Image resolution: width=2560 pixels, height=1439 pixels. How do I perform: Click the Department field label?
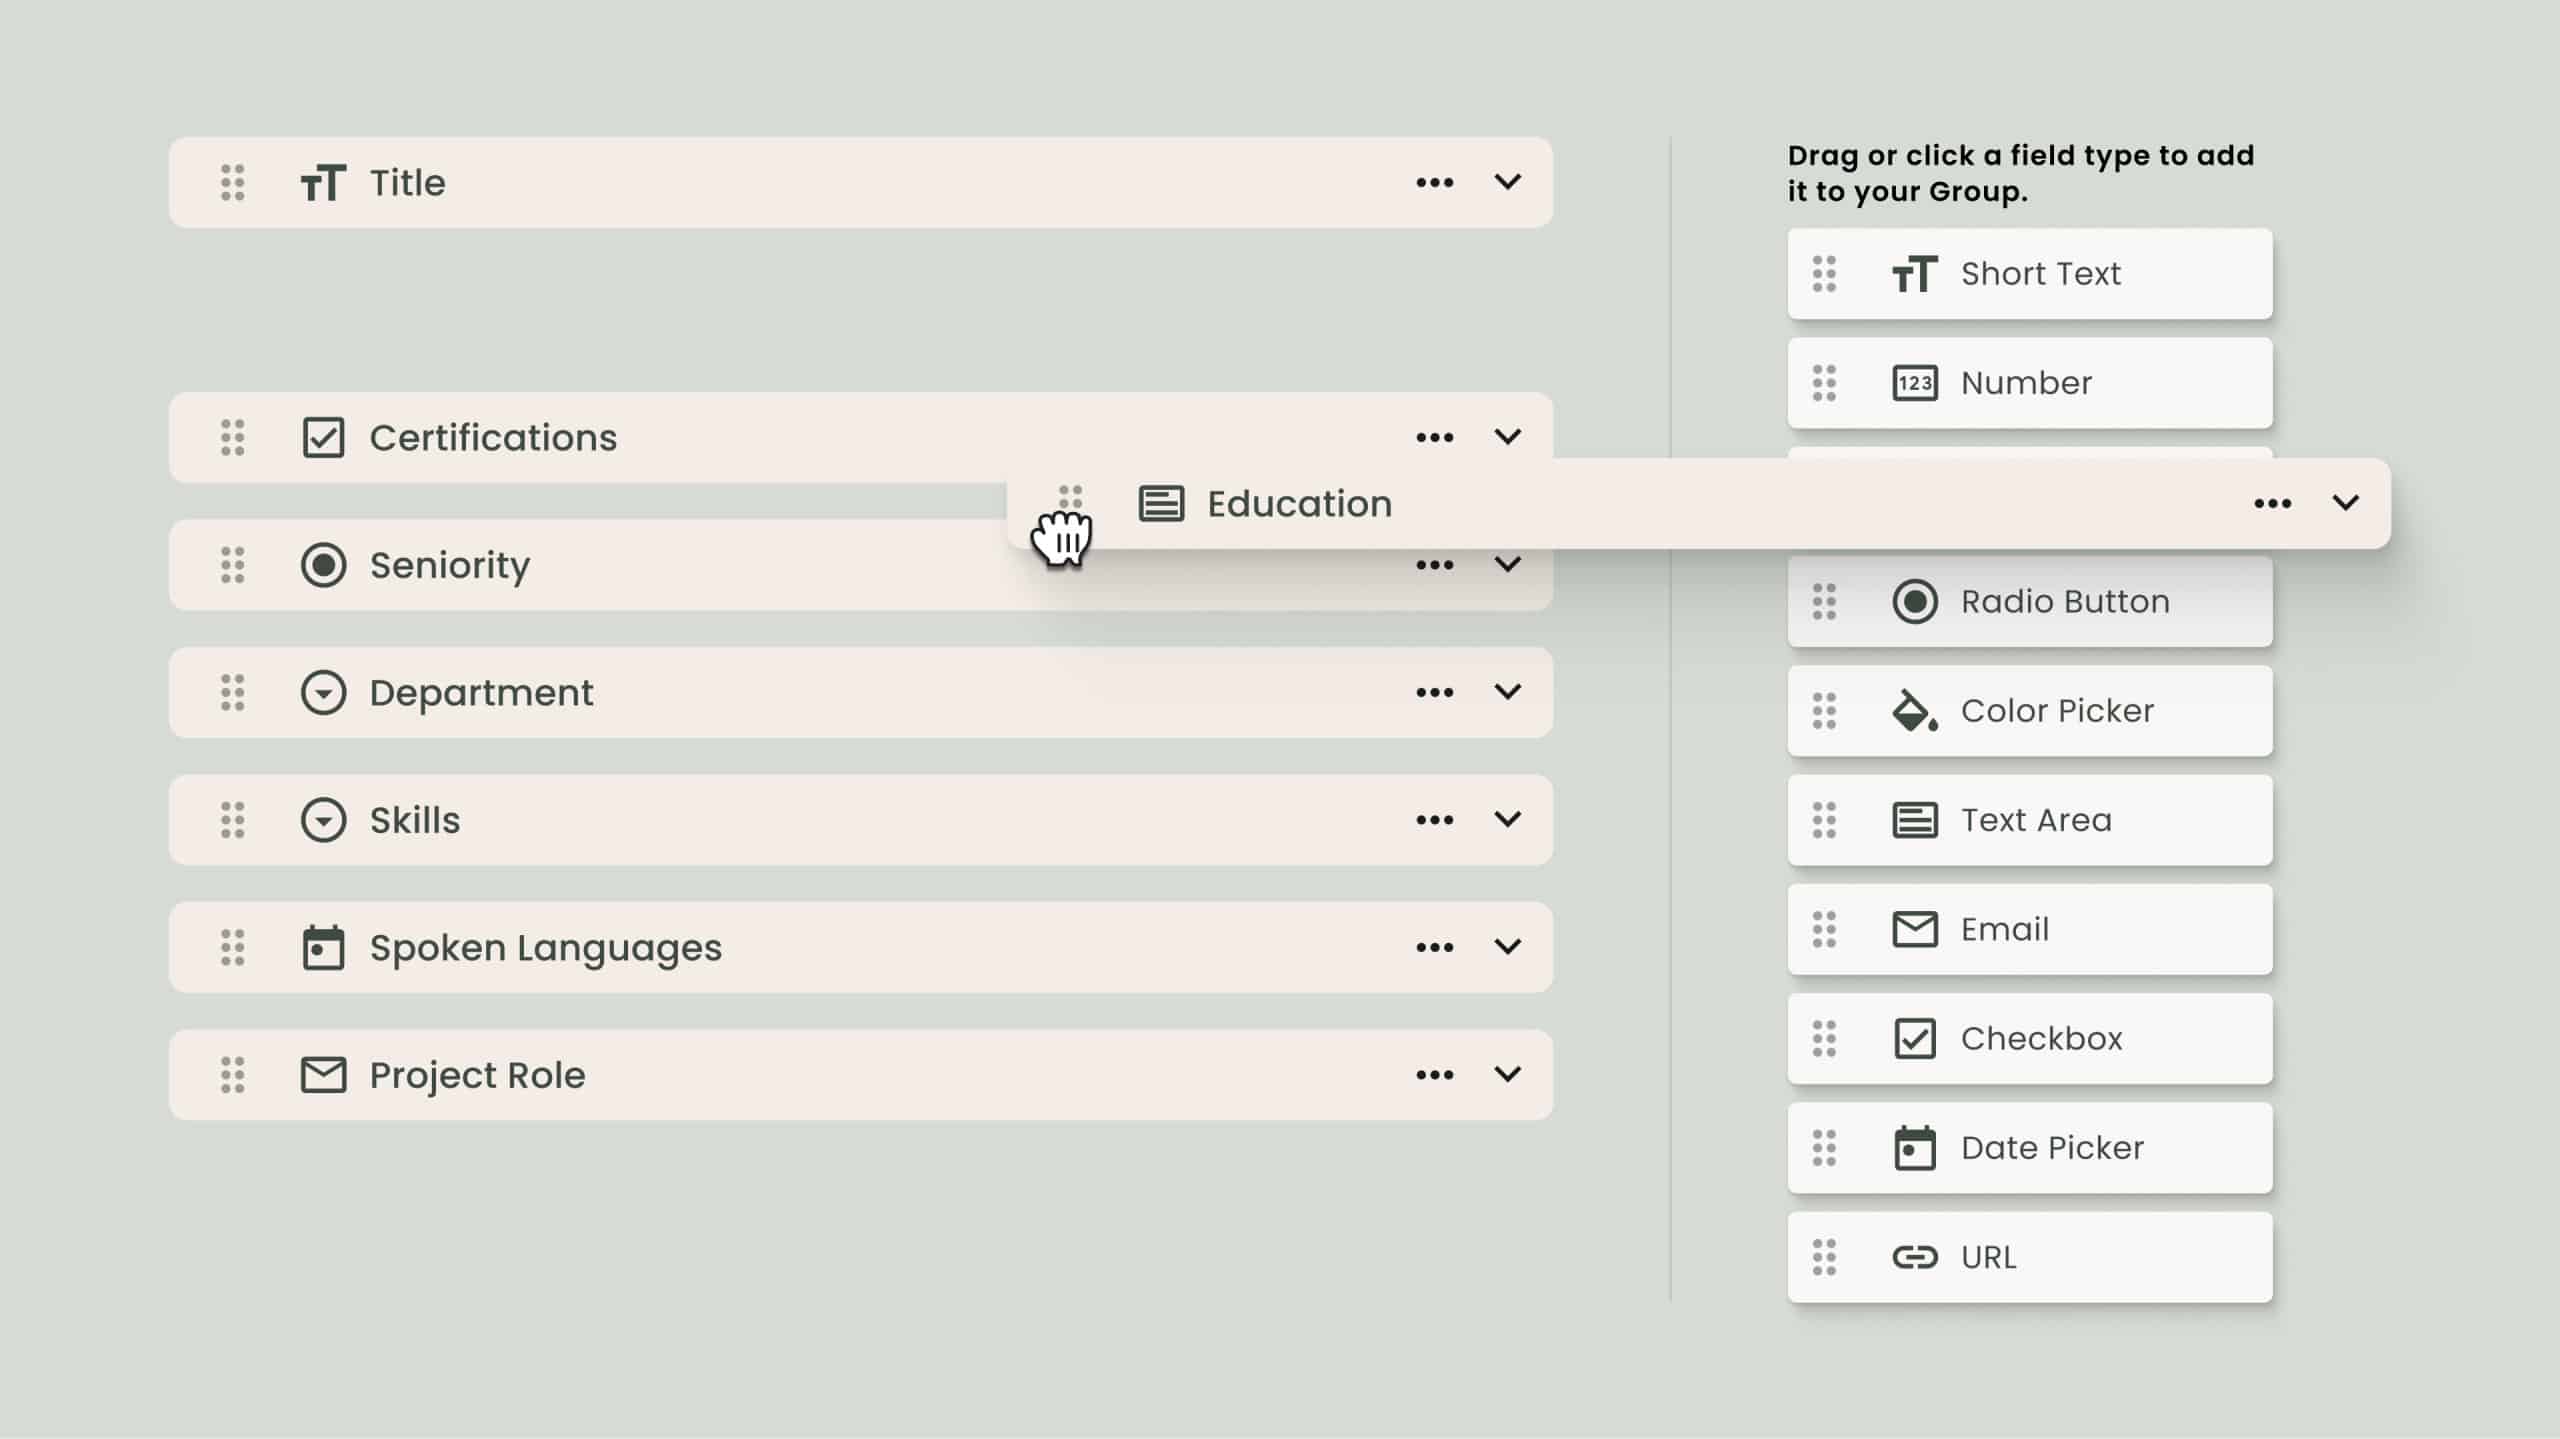point(481,693)
